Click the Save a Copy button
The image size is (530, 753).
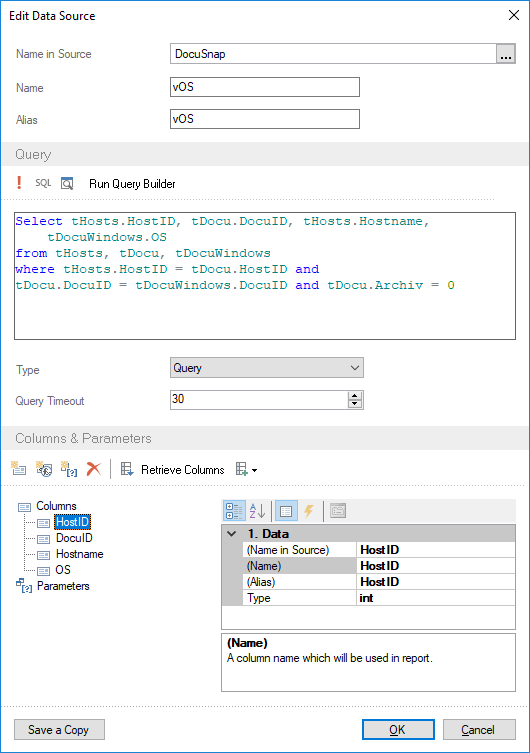[59, 730]
